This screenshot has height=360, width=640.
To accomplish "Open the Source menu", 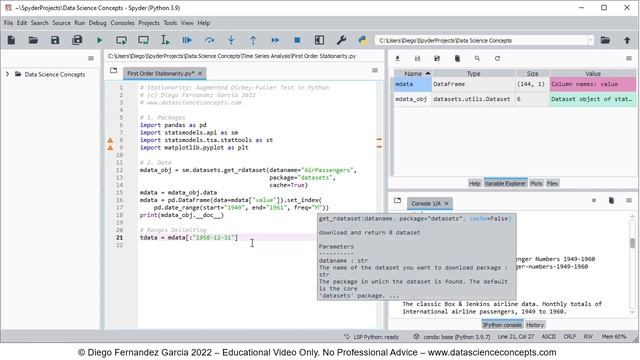I will (x=61, y=23).
